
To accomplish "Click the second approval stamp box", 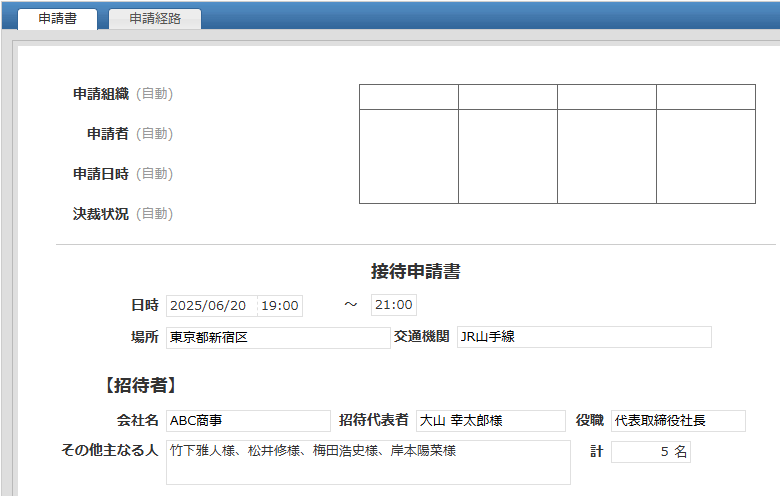I will click(508, 156).
